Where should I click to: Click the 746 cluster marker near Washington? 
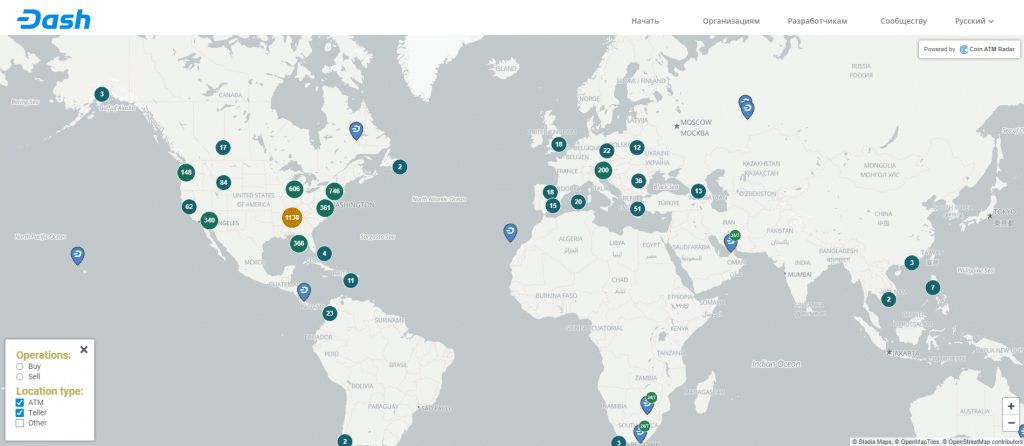(334, 191)
